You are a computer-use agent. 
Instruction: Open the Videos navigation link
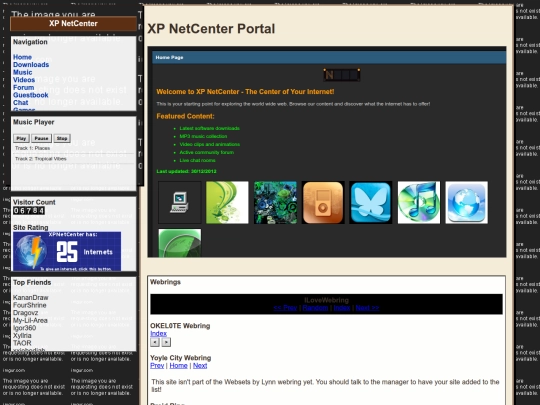click(x=24, y=80)
